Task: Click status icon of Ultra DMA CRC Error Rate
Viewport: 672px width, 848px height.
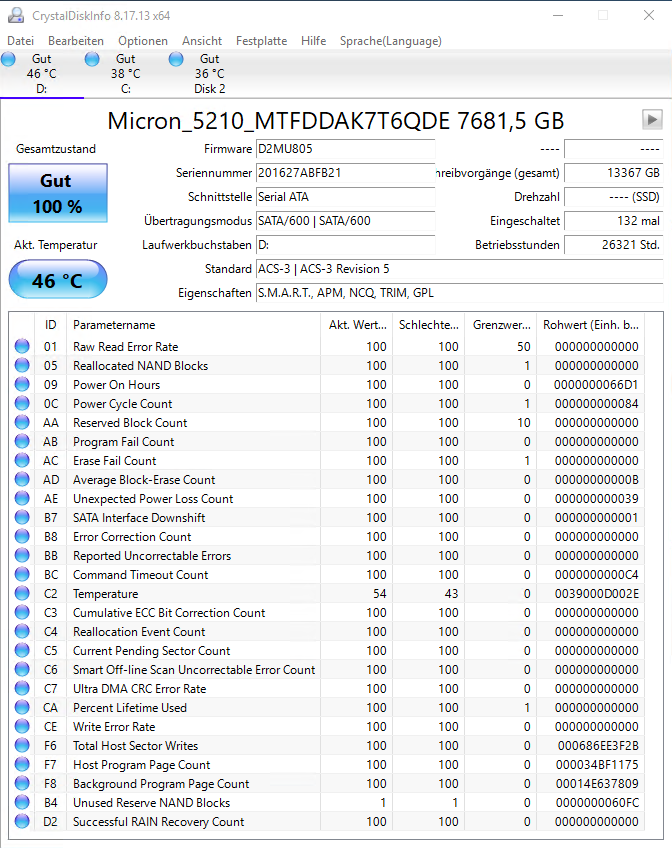Action: click(22, 688)
